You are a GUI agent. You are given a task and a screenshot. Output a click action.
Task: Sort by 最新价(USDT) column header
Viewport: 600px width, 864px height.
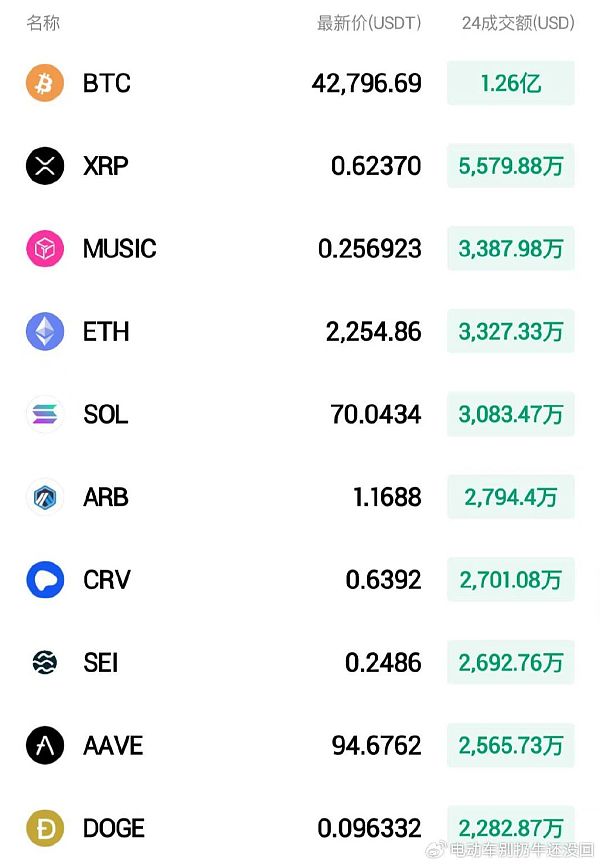[369, 22]
